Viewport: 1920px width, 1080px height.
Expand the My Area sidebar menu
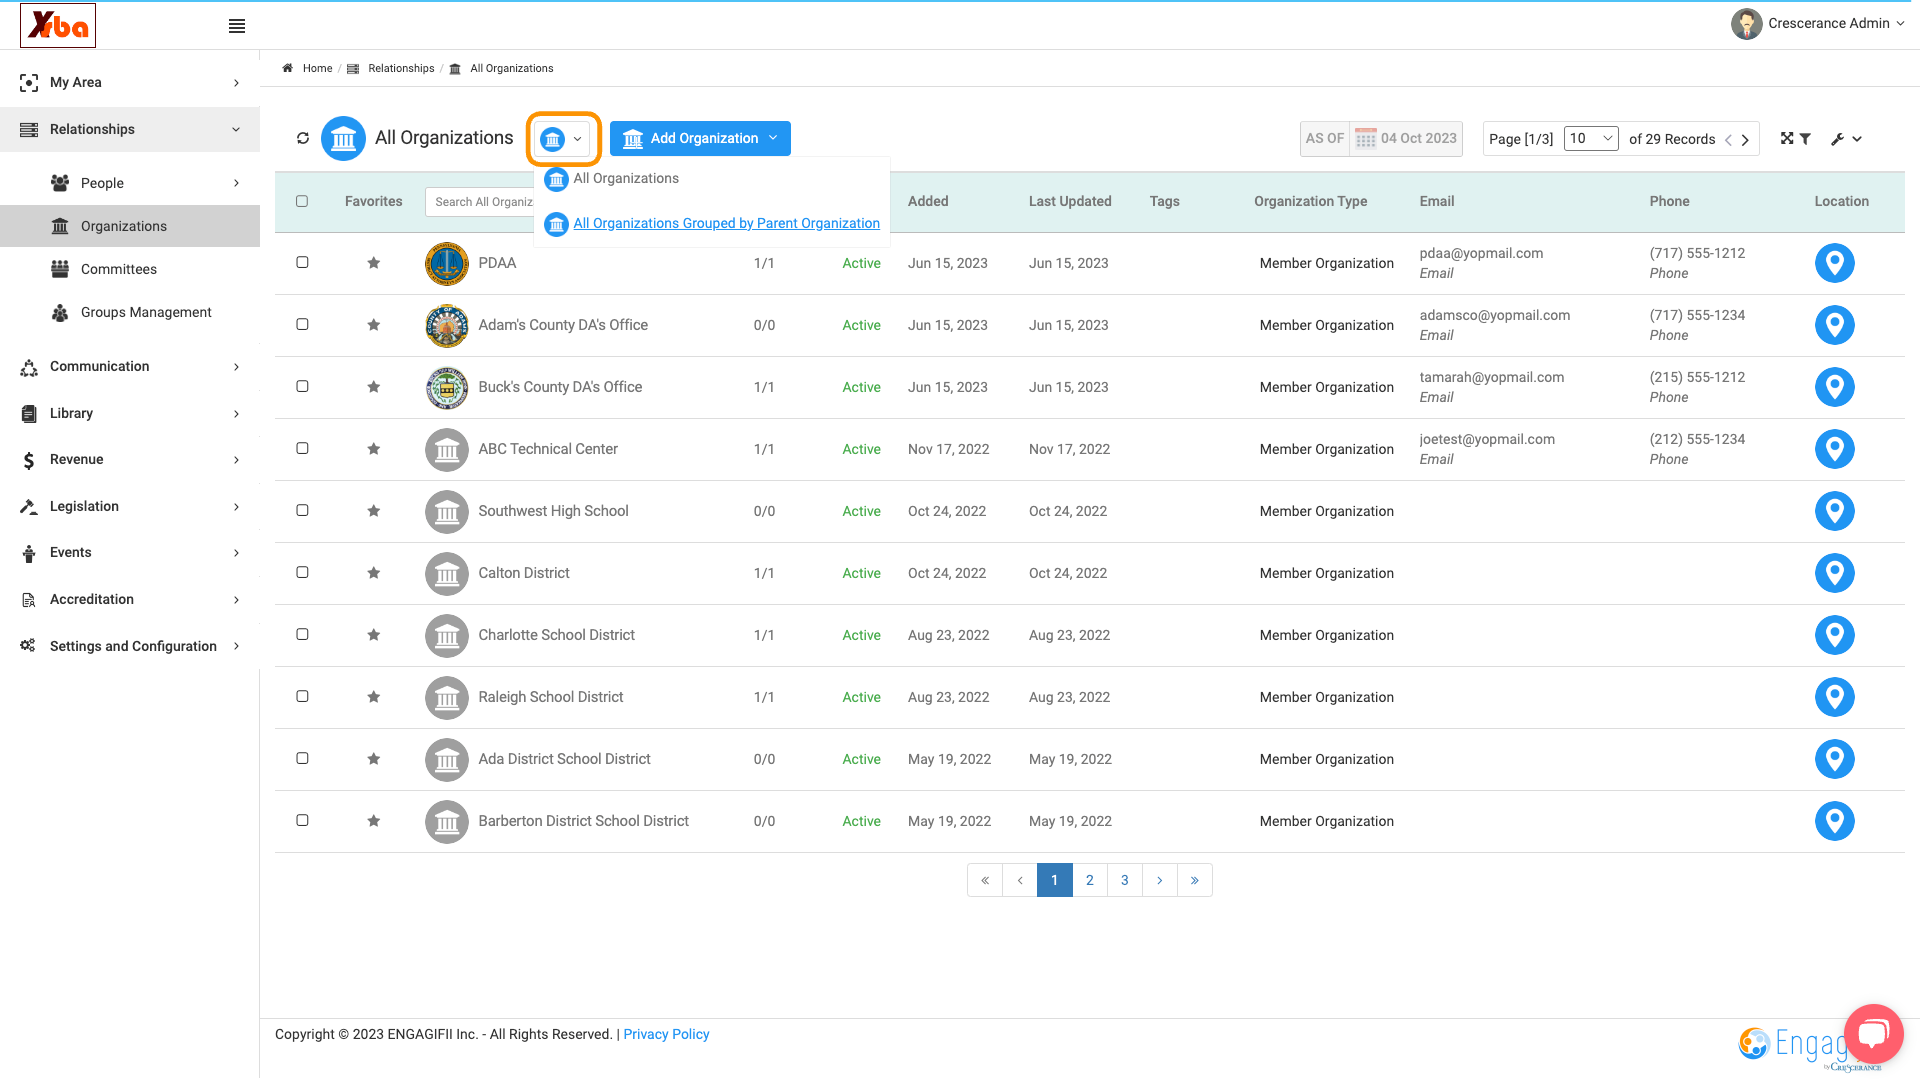[x=130, y=83]
